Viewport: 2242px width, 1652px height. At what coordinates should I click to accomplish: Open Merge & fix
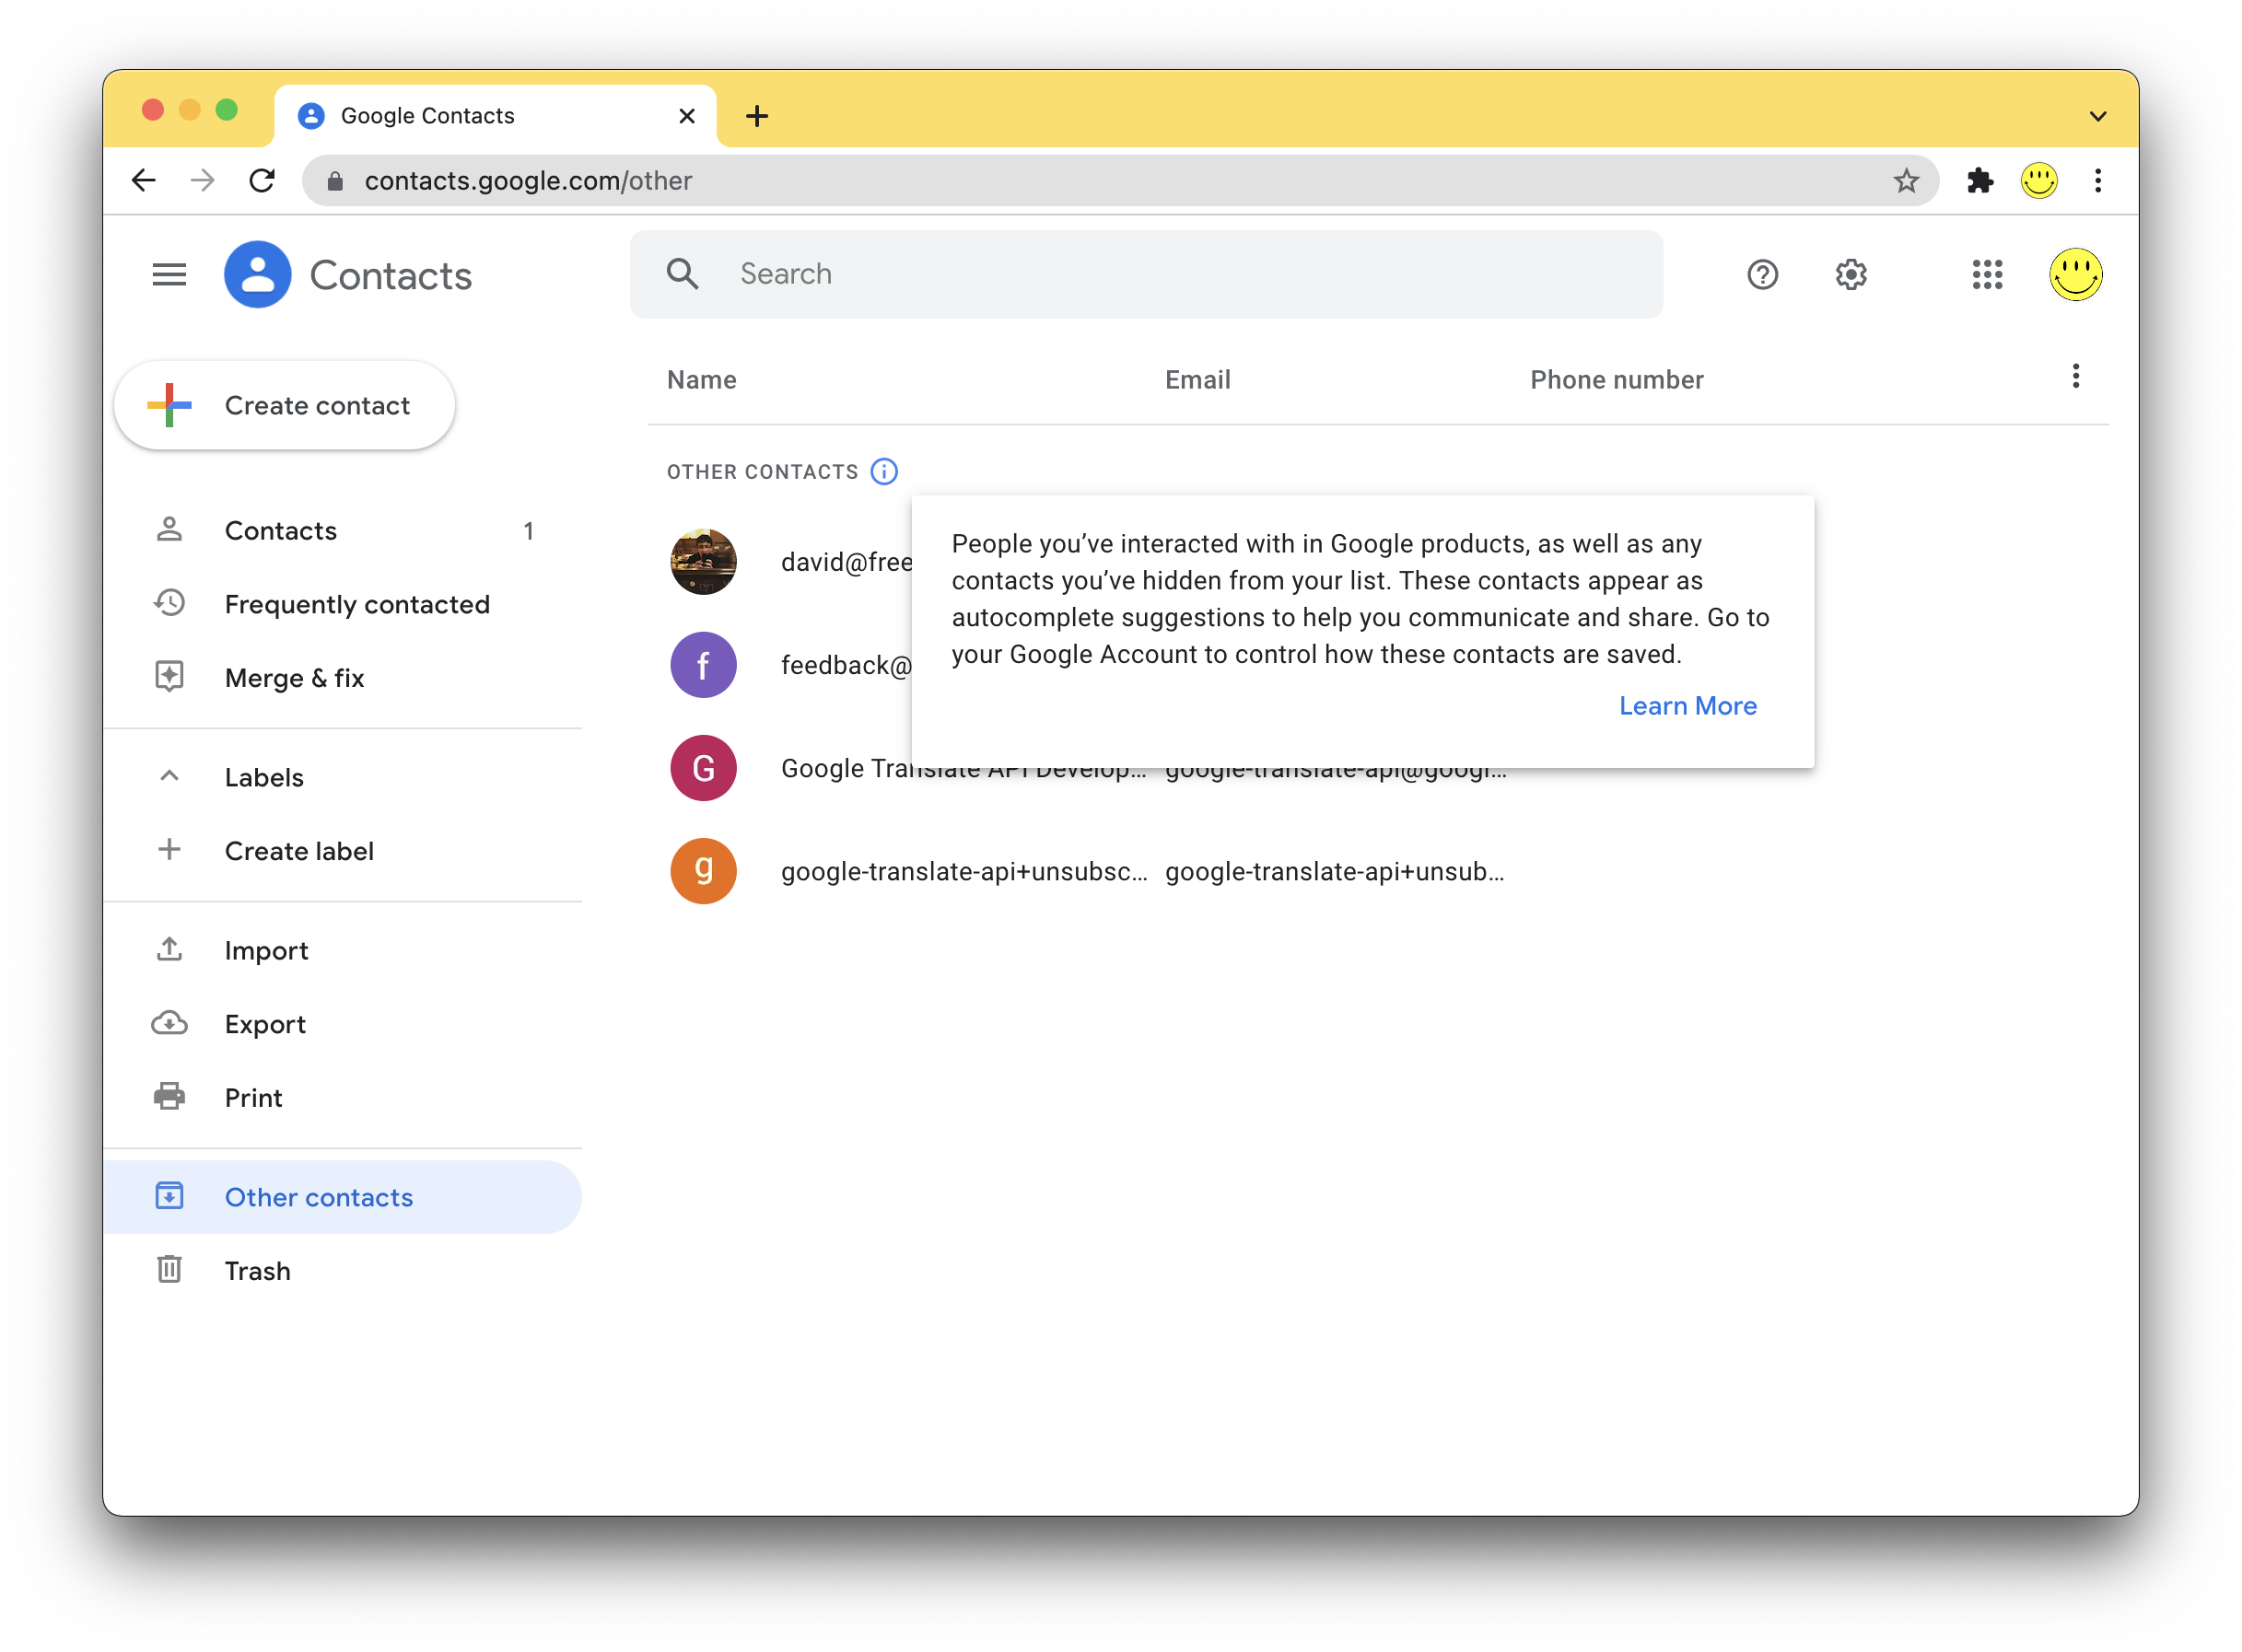pos(342,677)
